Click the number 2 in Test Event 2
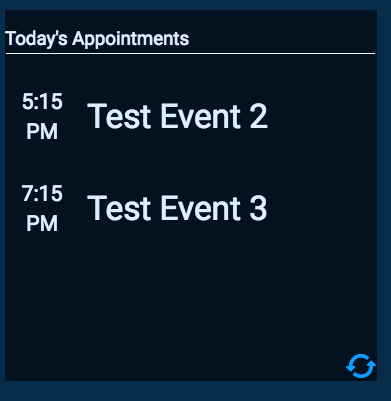Viewport: 391px width, 401px height. [x=259, y=116]
